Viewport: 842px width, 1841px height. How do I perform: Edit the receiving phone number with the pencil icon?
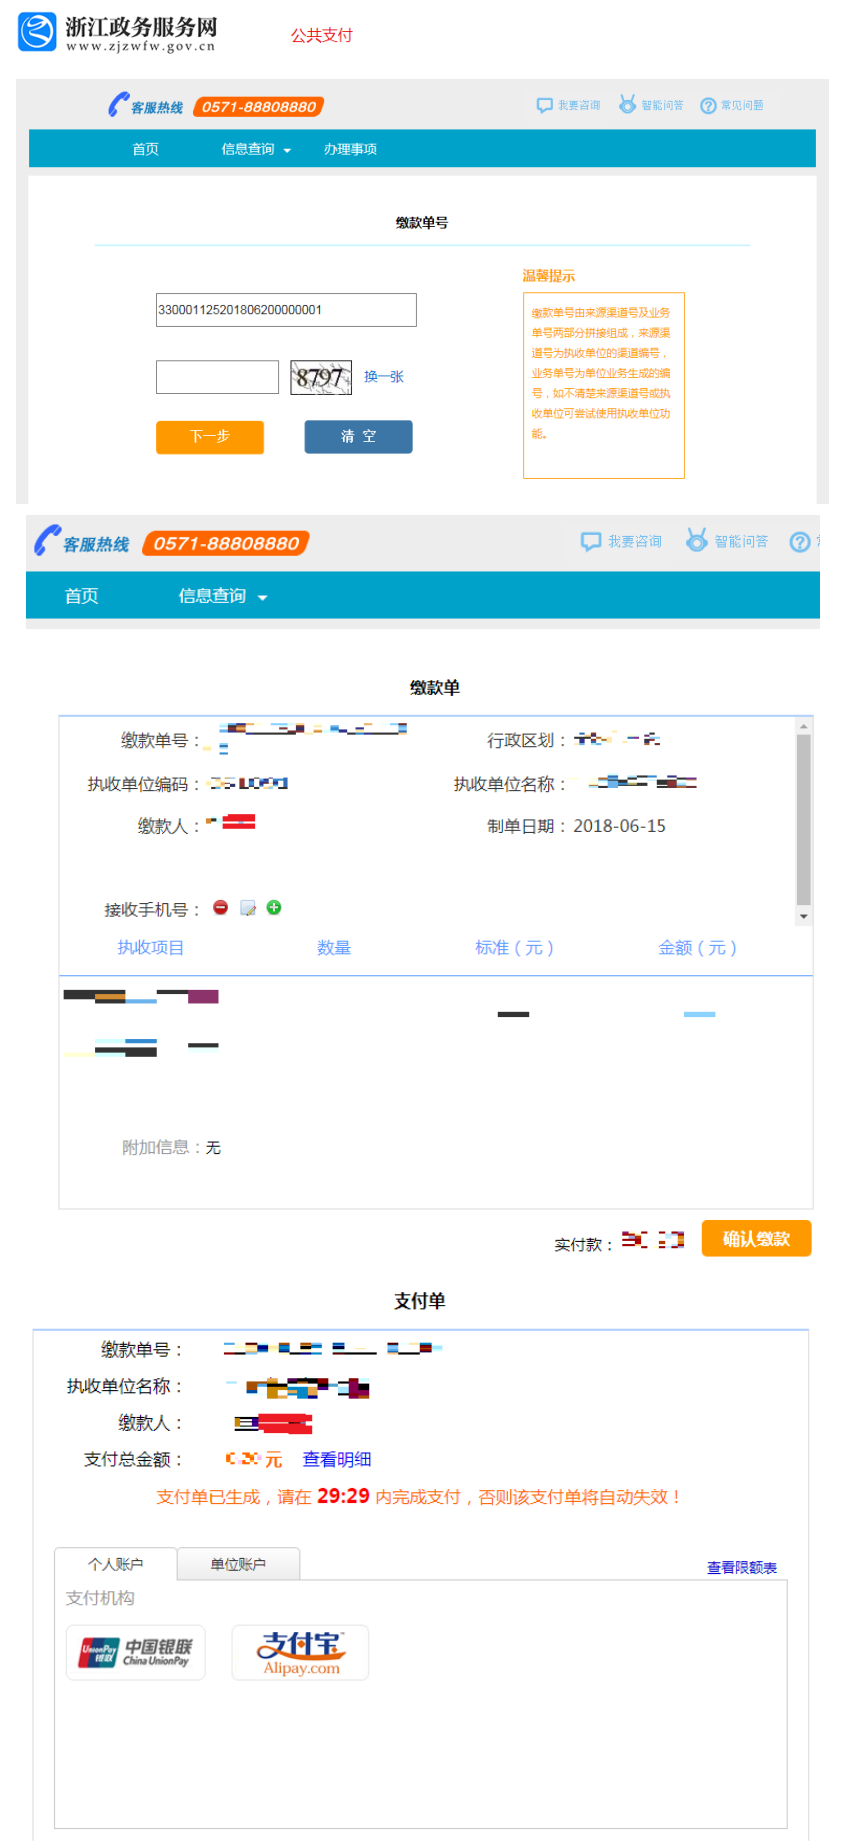pyautogui.click(x=248, y=908)
